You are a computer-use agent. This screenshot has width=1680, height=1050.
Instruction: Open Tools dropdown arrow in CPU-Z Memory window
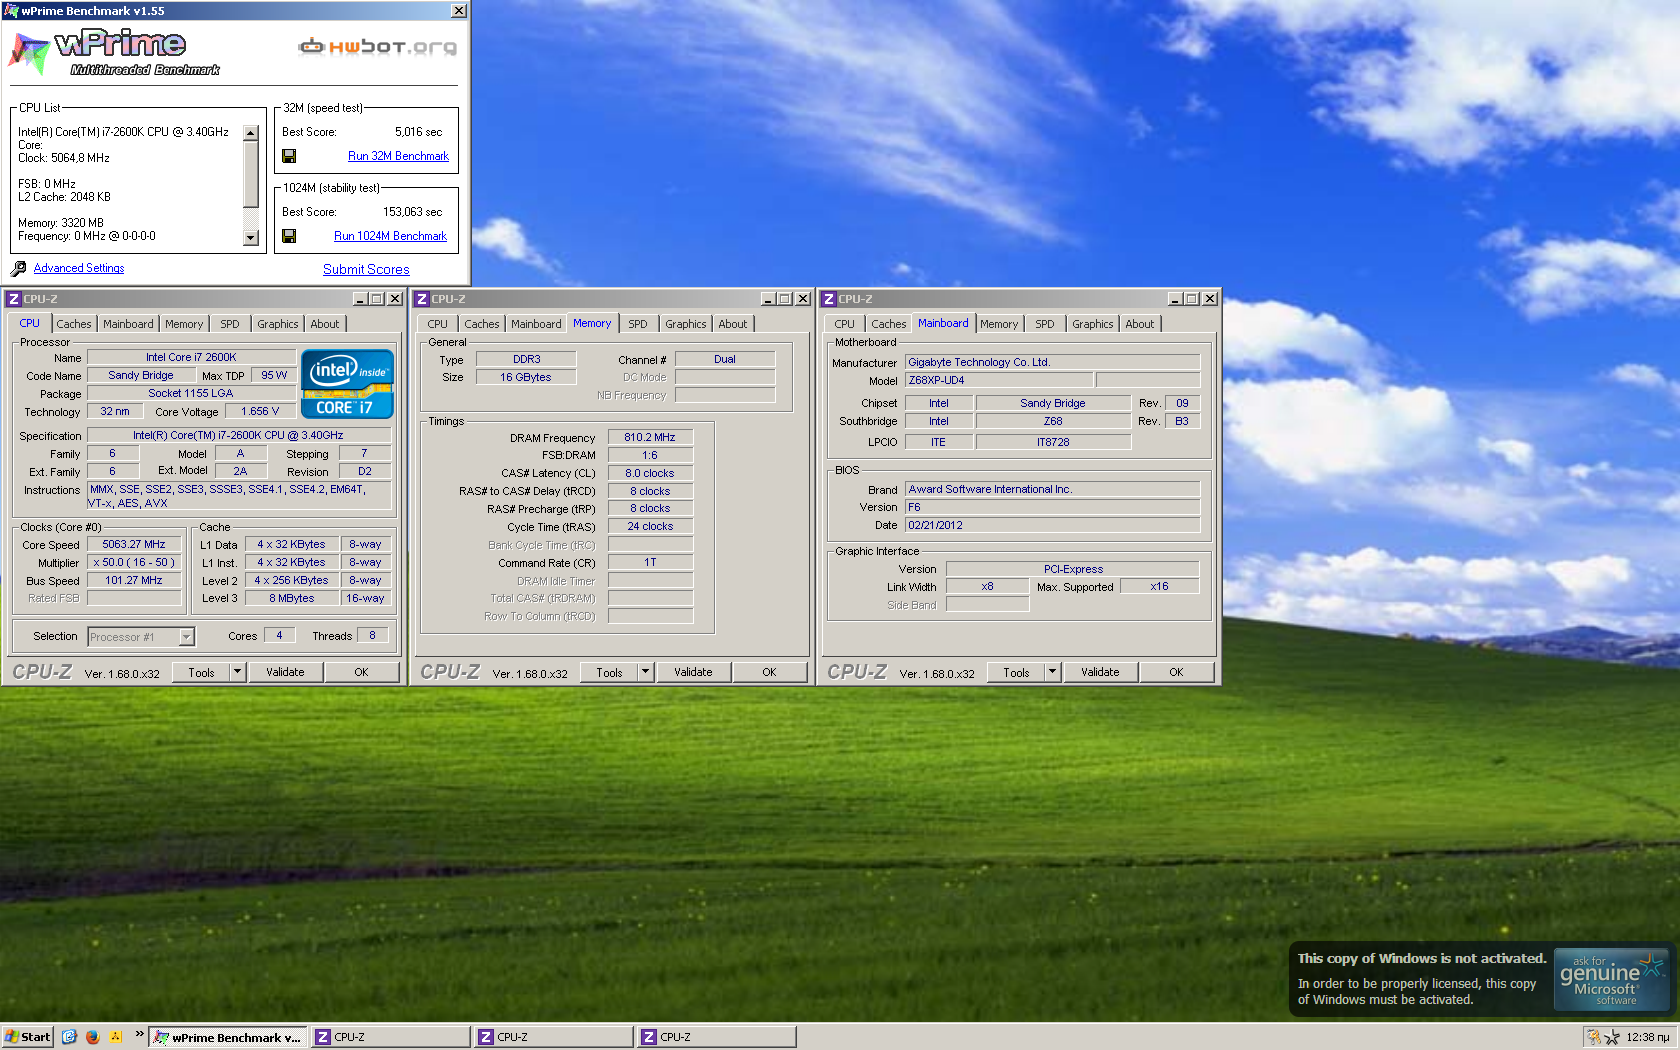pos(645,672)
